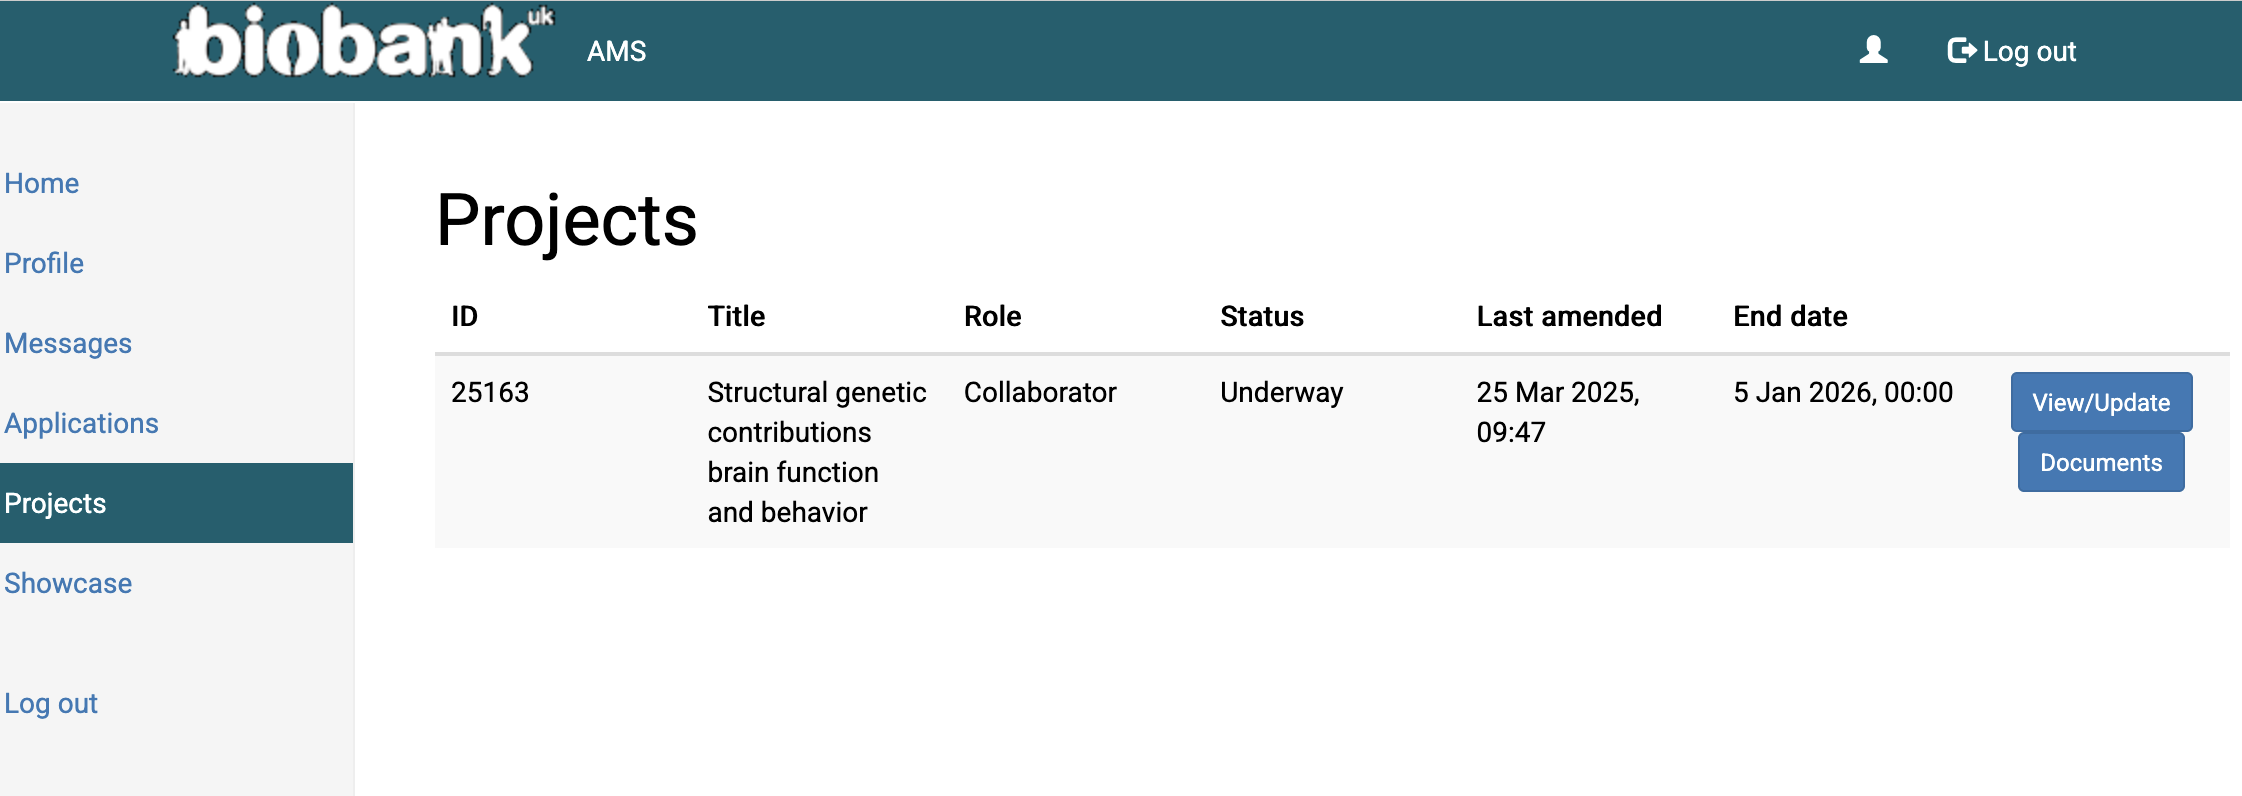Image resolution: width=2242 pixels, height=796 pixels.
Task: Click the Last amended column header
Action: [1569, 316]
